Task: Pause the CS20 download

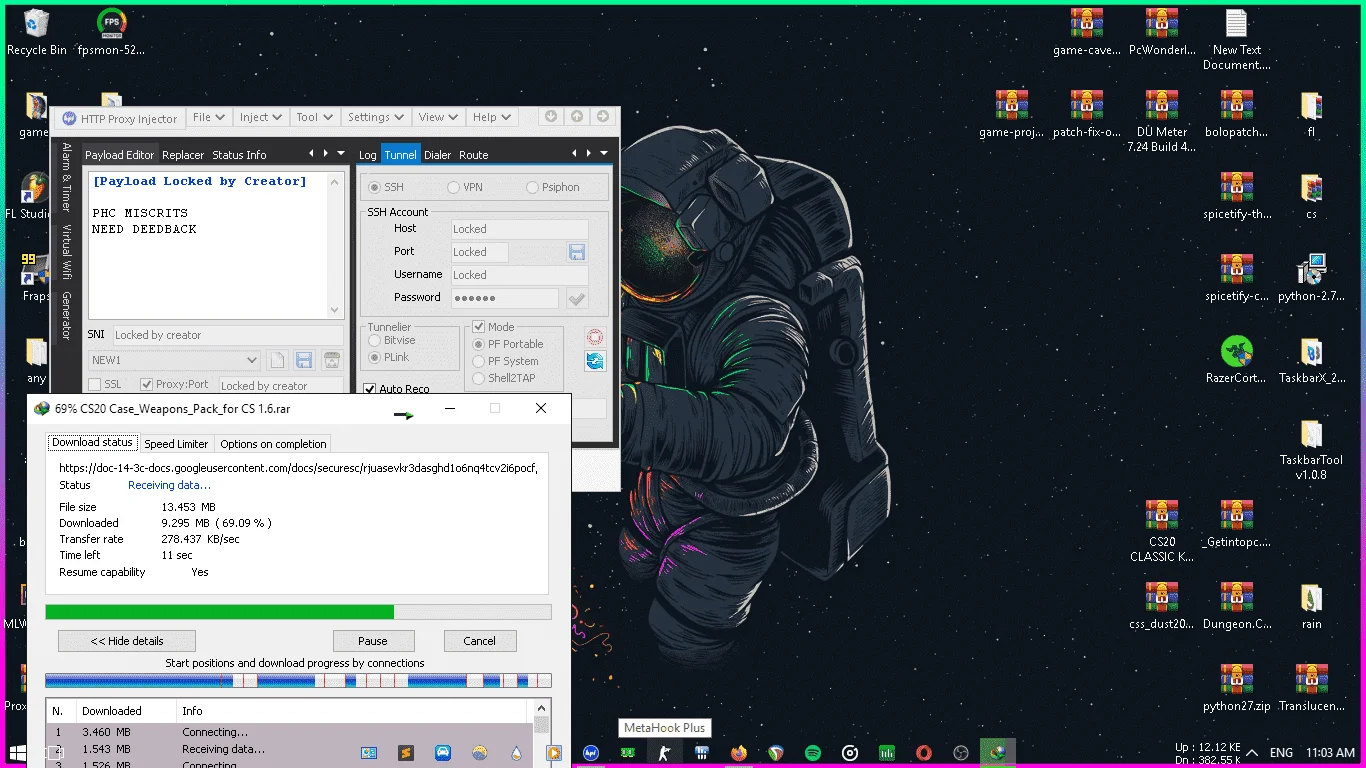Action: point(373,641)
